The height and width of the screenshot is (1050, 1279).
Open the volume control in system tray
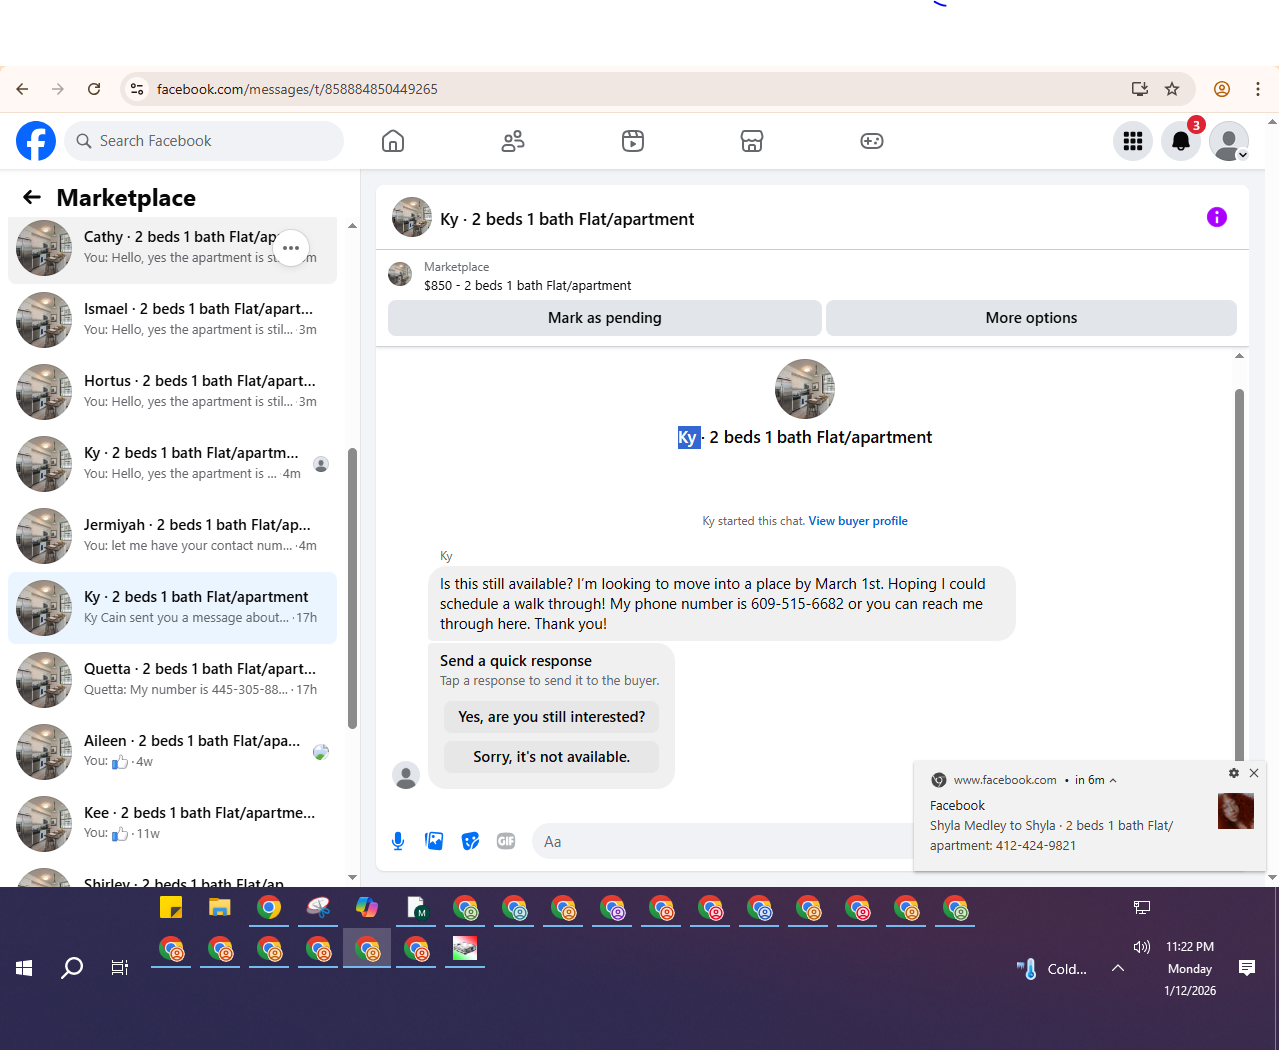pos(1142,946)
